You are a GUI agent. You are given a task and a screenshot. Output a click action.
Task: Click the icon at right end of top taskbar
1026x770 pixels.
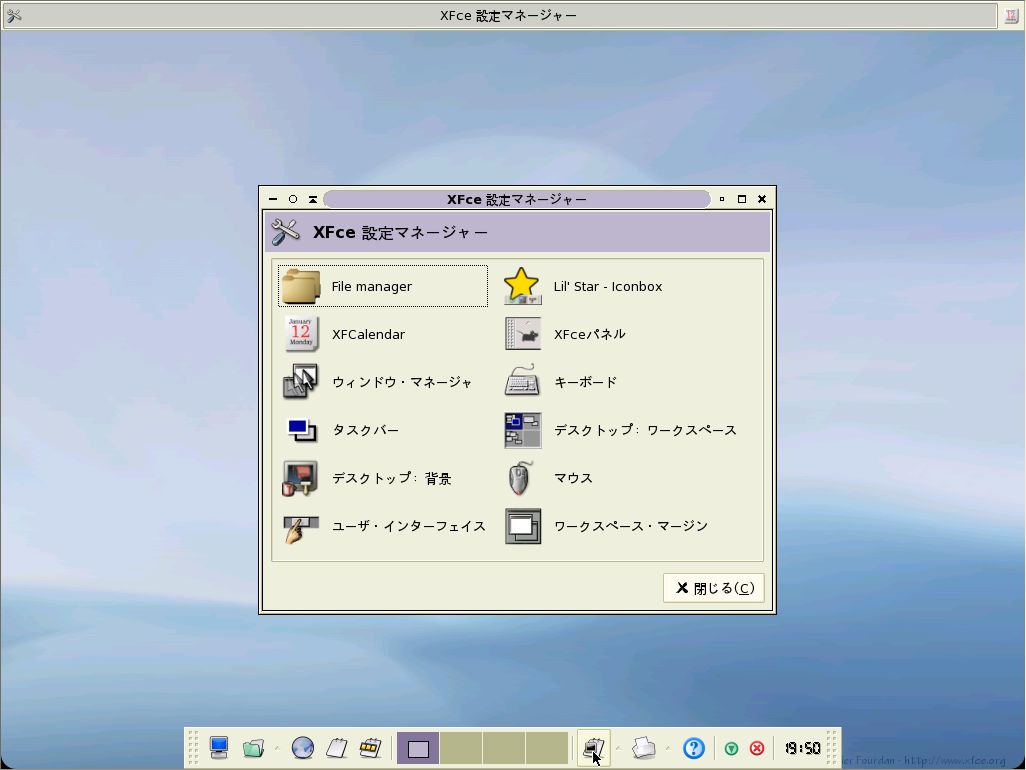1011,16
